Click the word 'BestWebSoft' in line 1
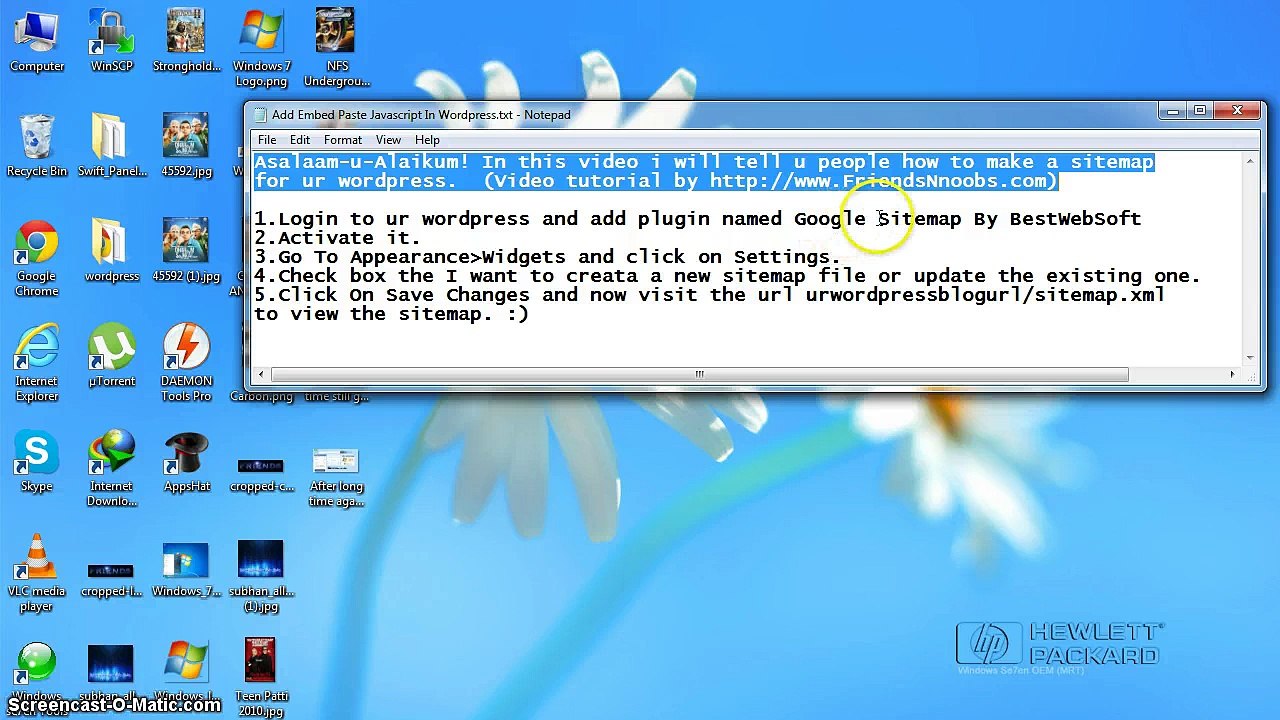The height and width of the screenshot is (720, 1280). [x=1075, y=219]
